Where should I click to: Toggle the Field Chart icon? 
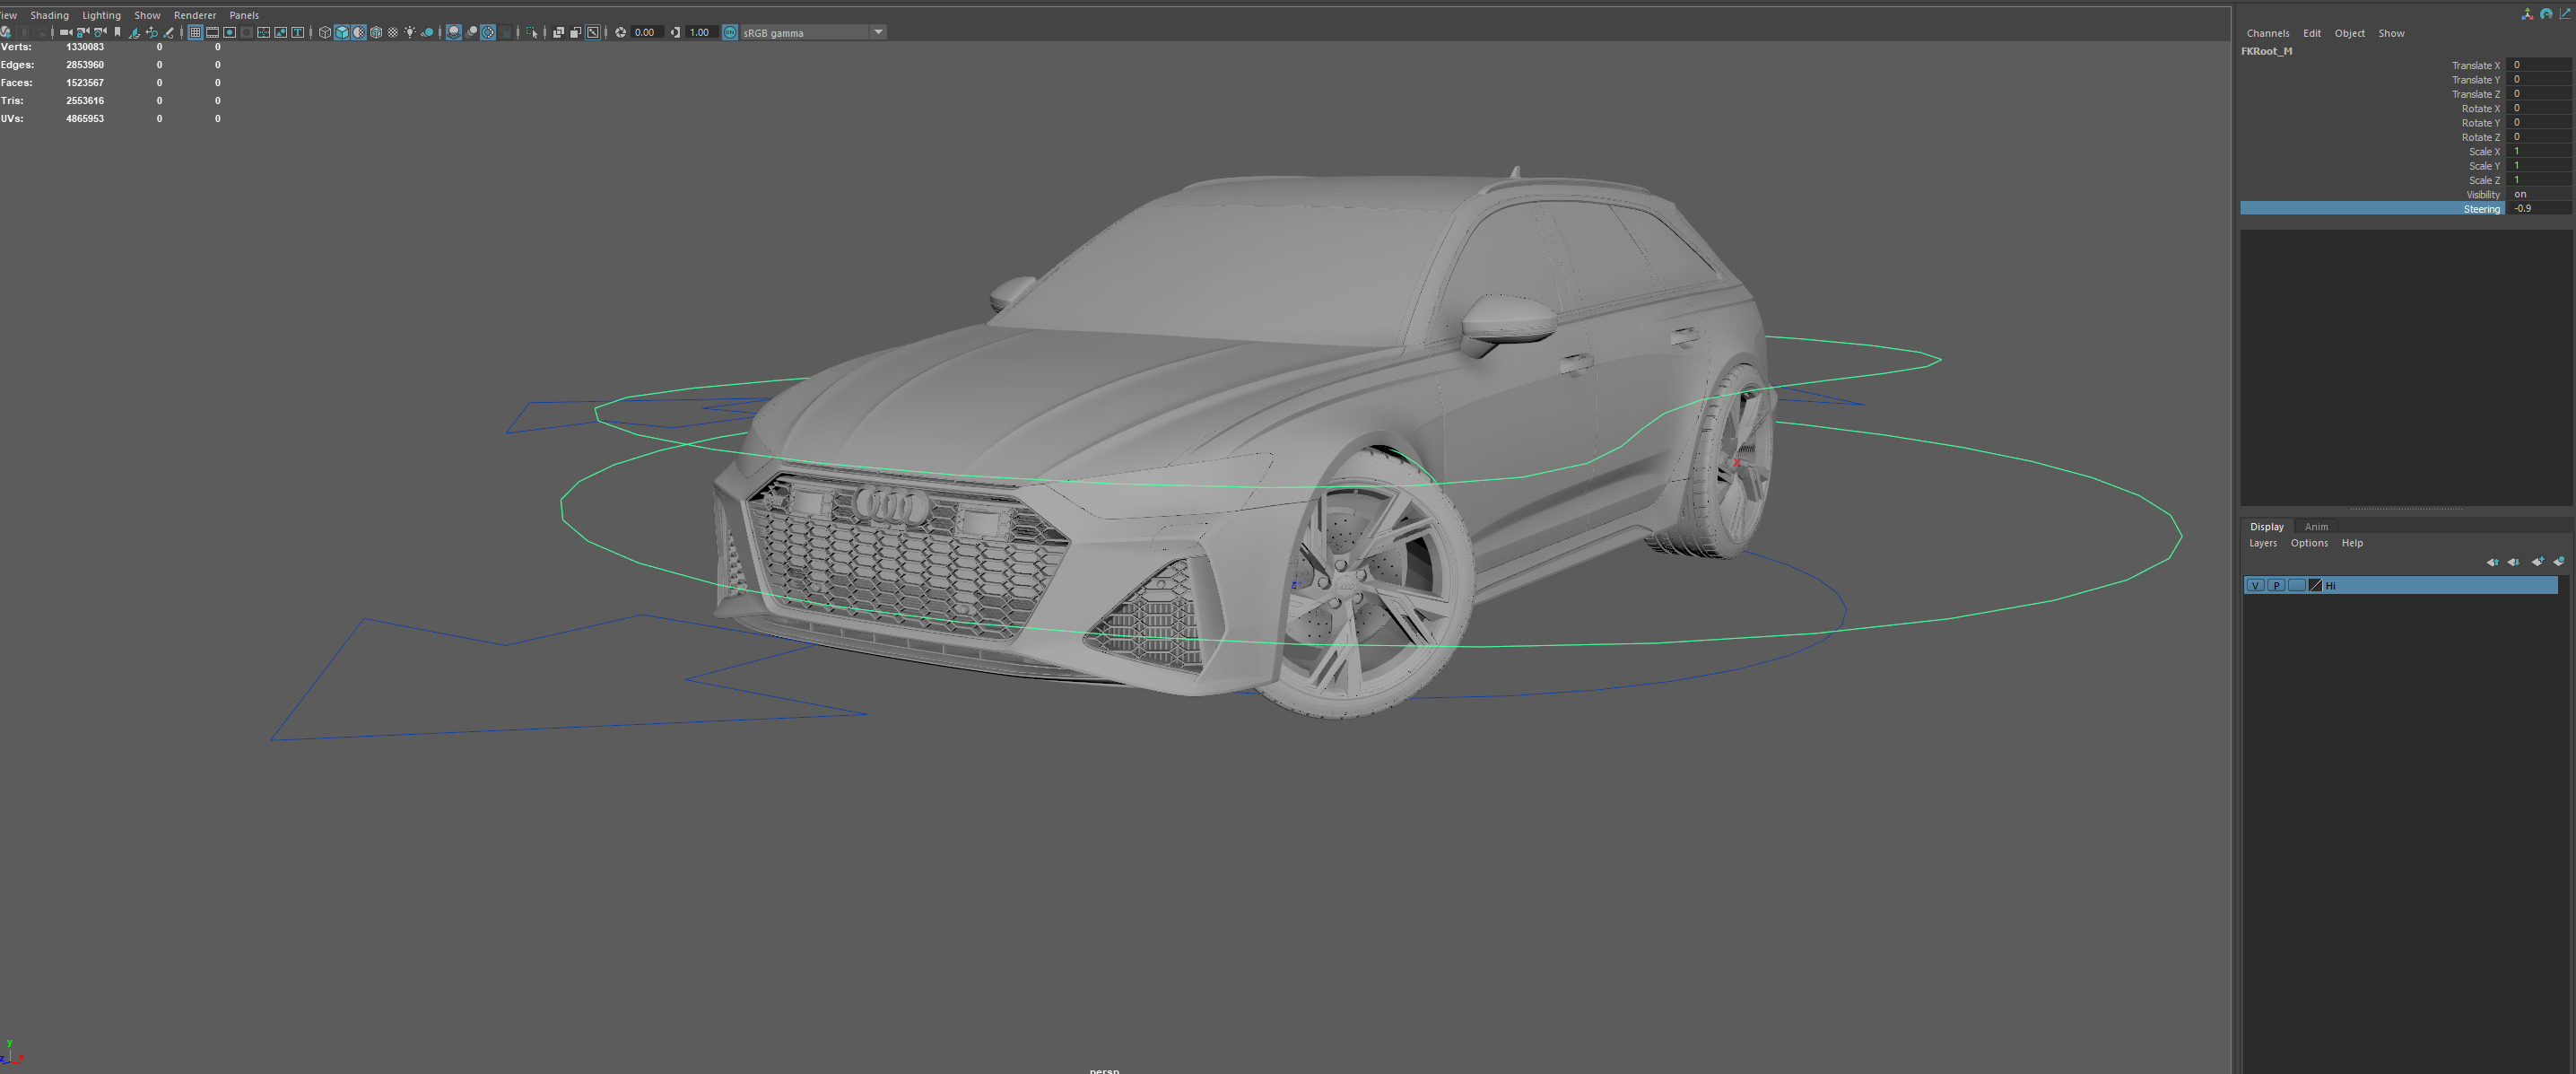264,33
